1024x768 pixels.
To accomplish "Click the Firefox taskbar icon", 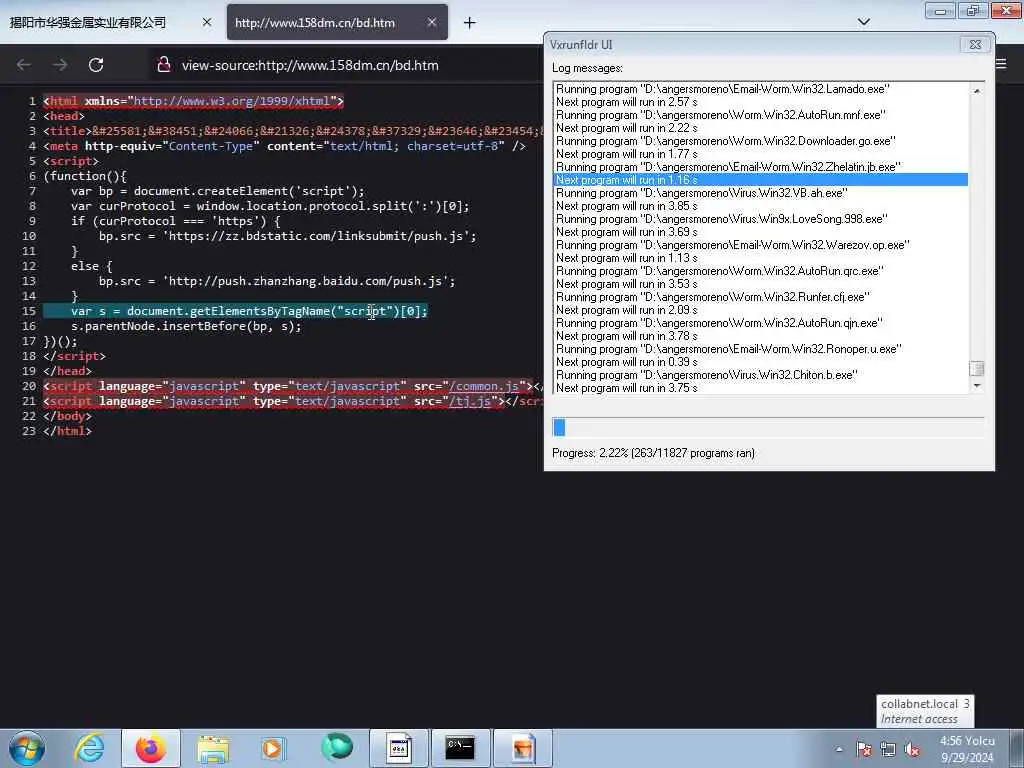I will [151, 748].
